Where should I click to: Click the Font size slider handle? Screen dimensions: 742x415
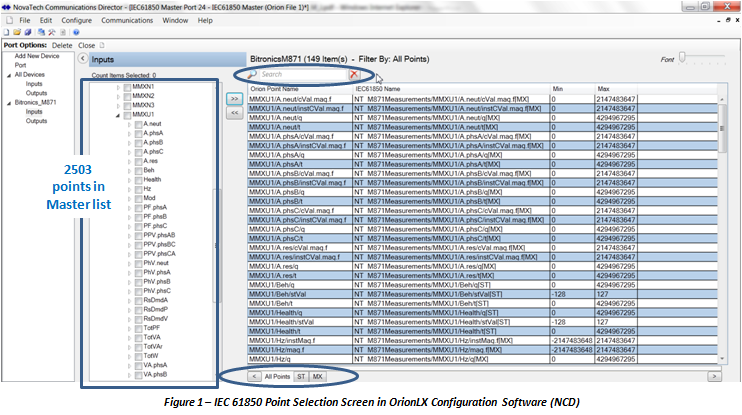coord(682,57)
